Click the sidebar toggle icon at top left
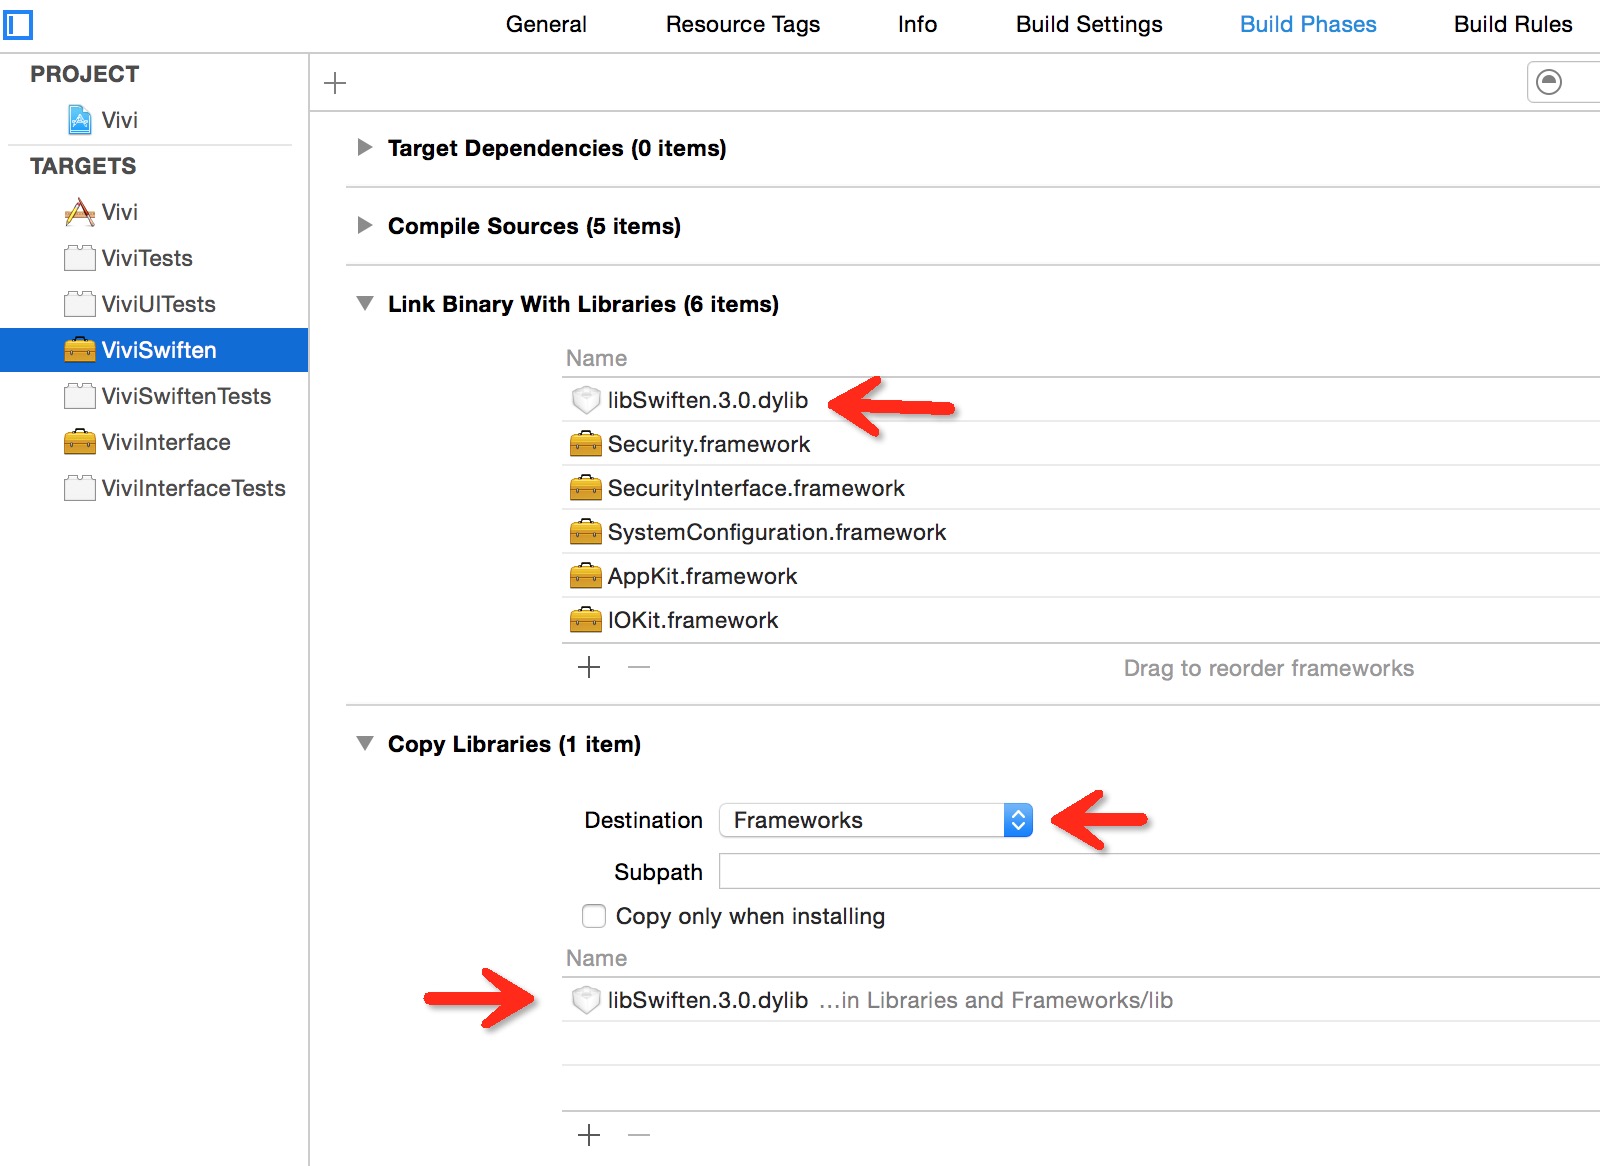The width and height of the screenshot is (1600, 1166). (18, 24)
